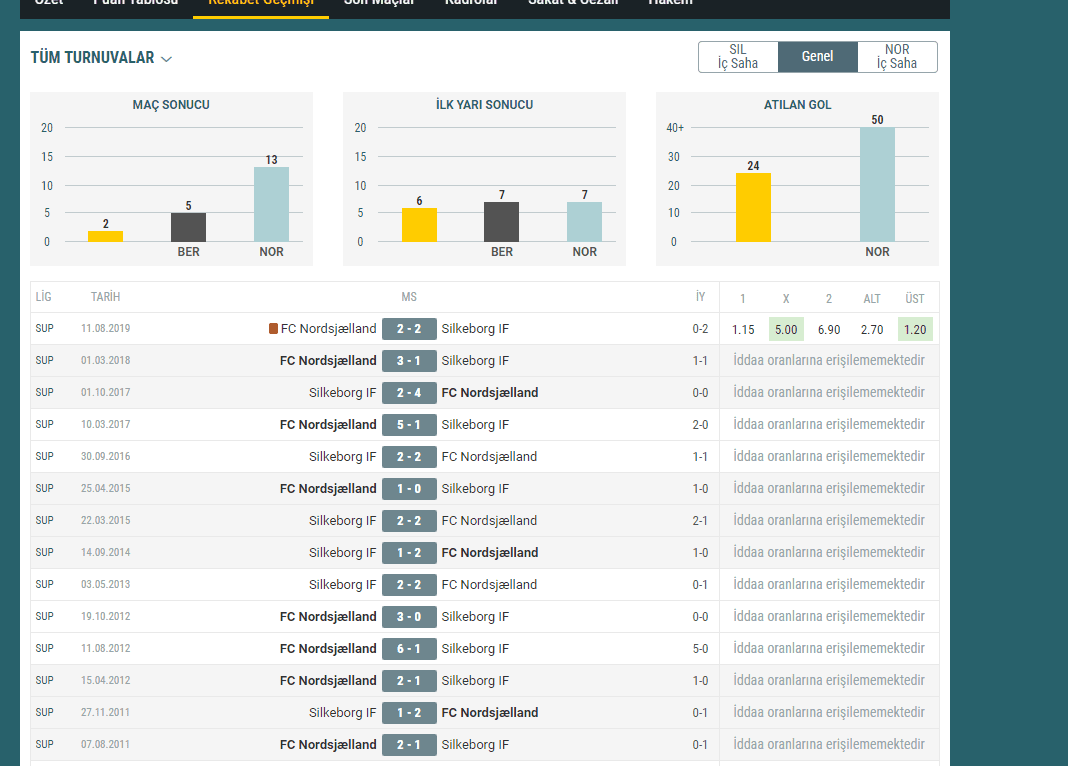Screen dimensions: 1068x766
Task: Click the NOR bar labeled 50 in Atılan Gol
Action: click(877, 185)
